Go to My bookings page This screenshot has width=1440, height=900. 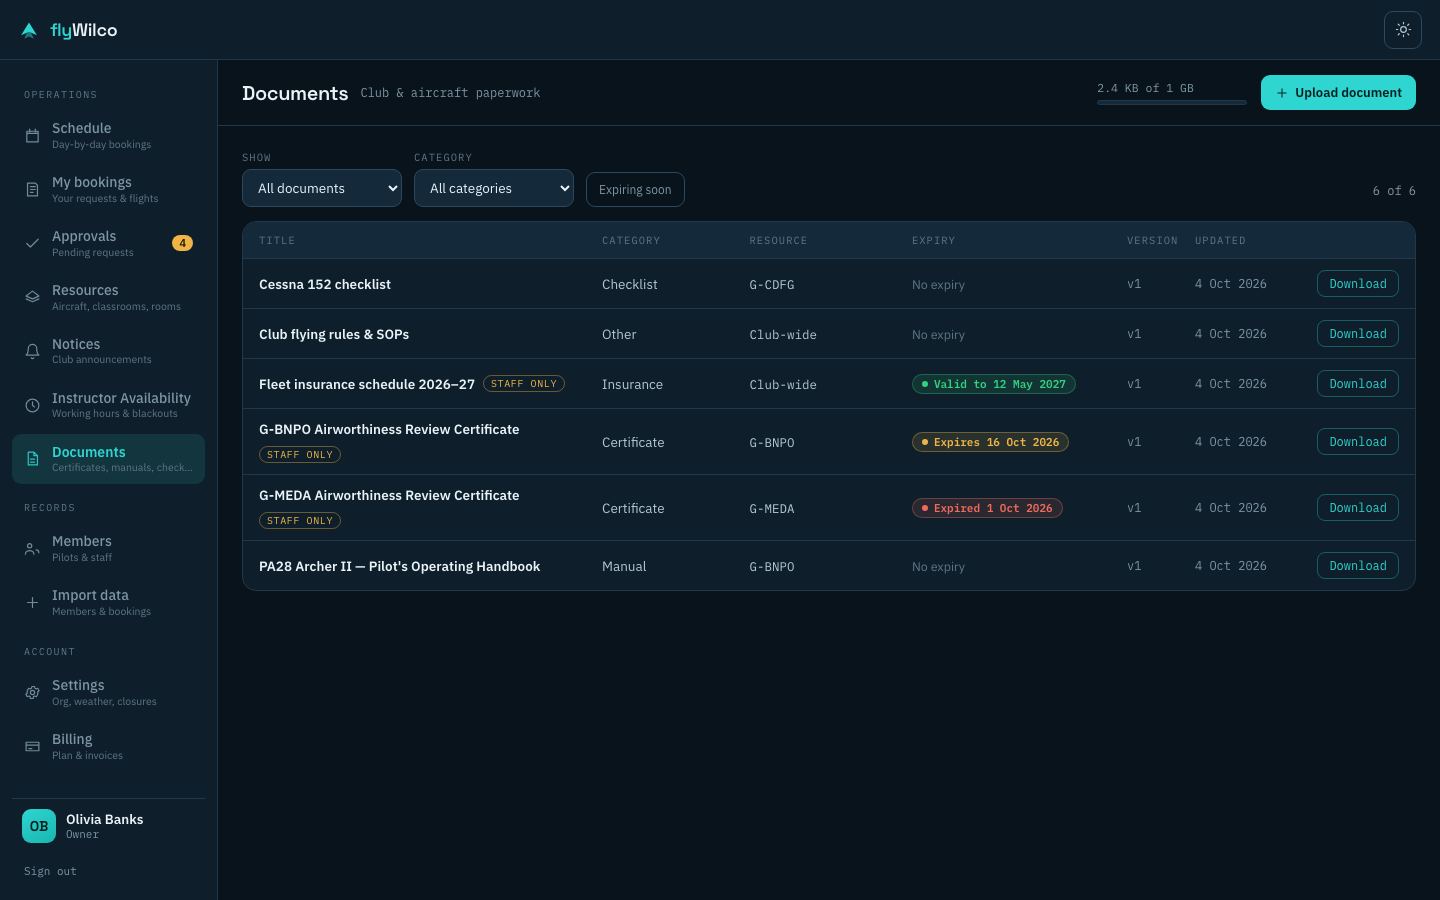(108, 189)
